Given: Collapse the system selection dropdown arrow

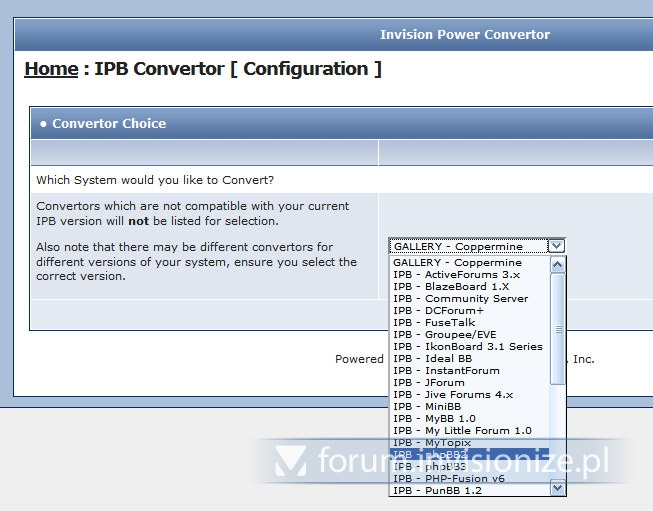Looking at the screenshot, I should [x=557, y=246].
